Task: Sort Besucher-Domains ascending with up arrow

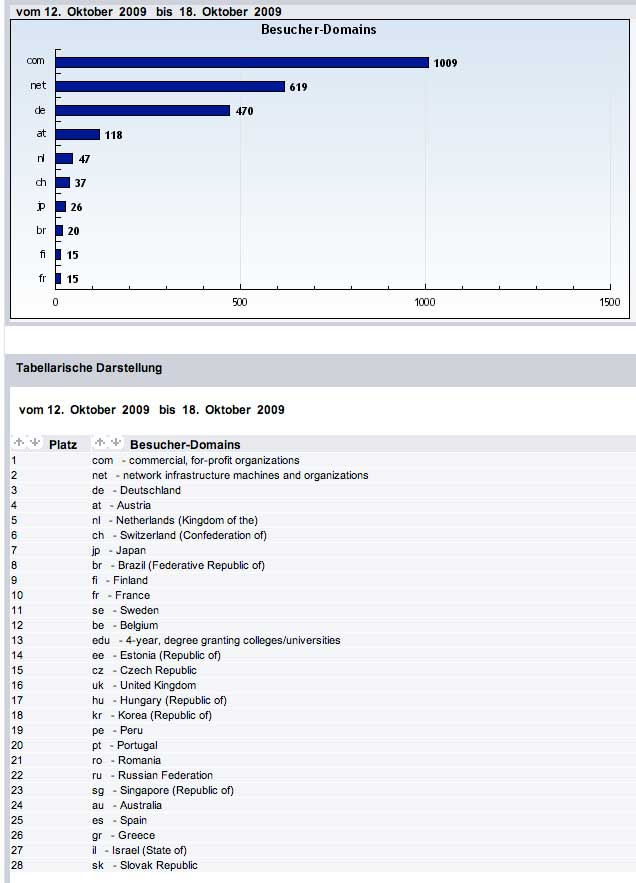Action: click(99, 443)
